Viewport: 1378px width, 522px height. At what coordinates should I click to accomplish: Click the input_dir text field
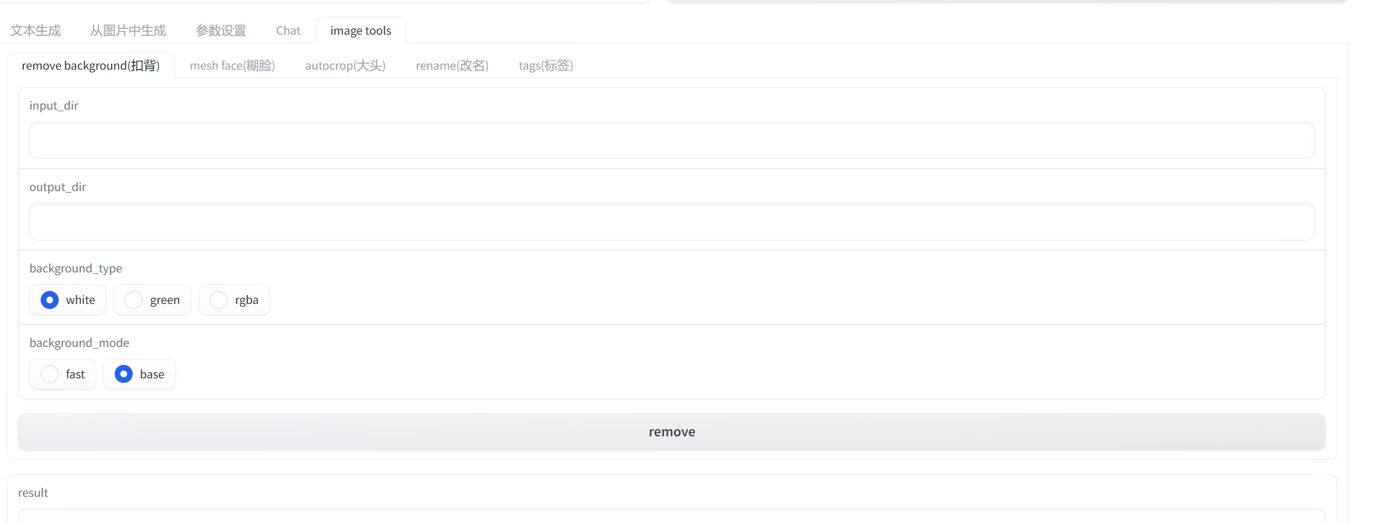click(x=672, y=141)
